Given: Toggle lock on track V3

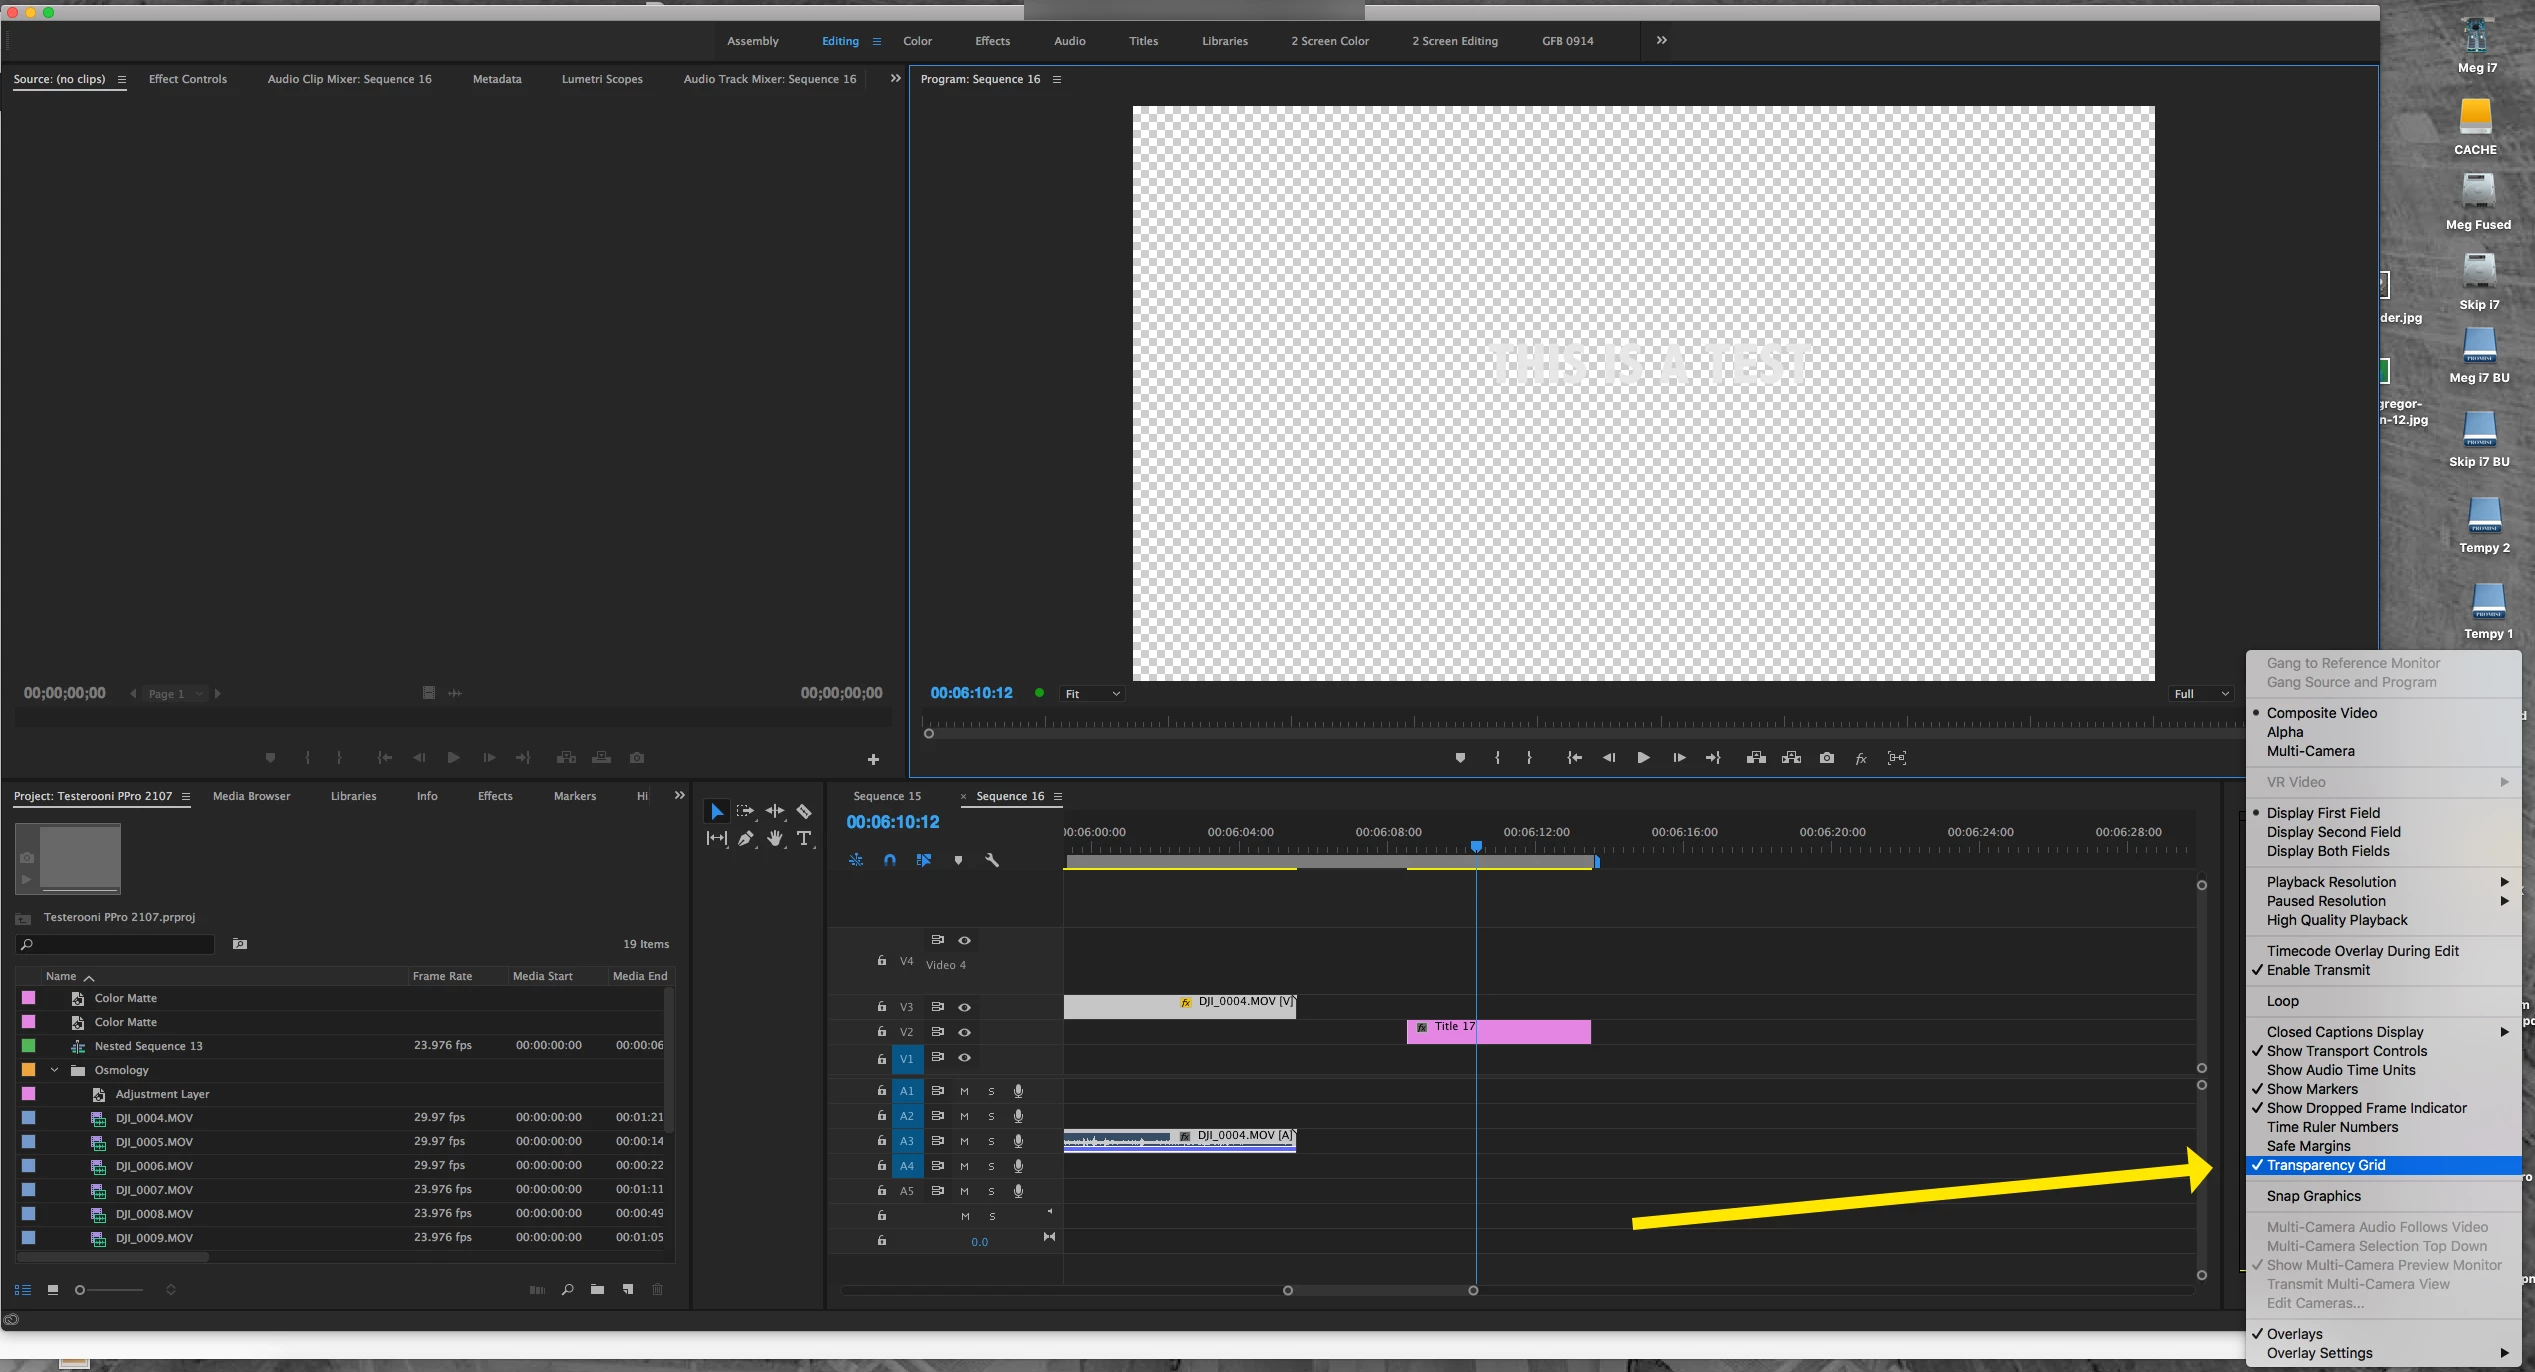Looking at the screenshot, I should click(881, 1007).
